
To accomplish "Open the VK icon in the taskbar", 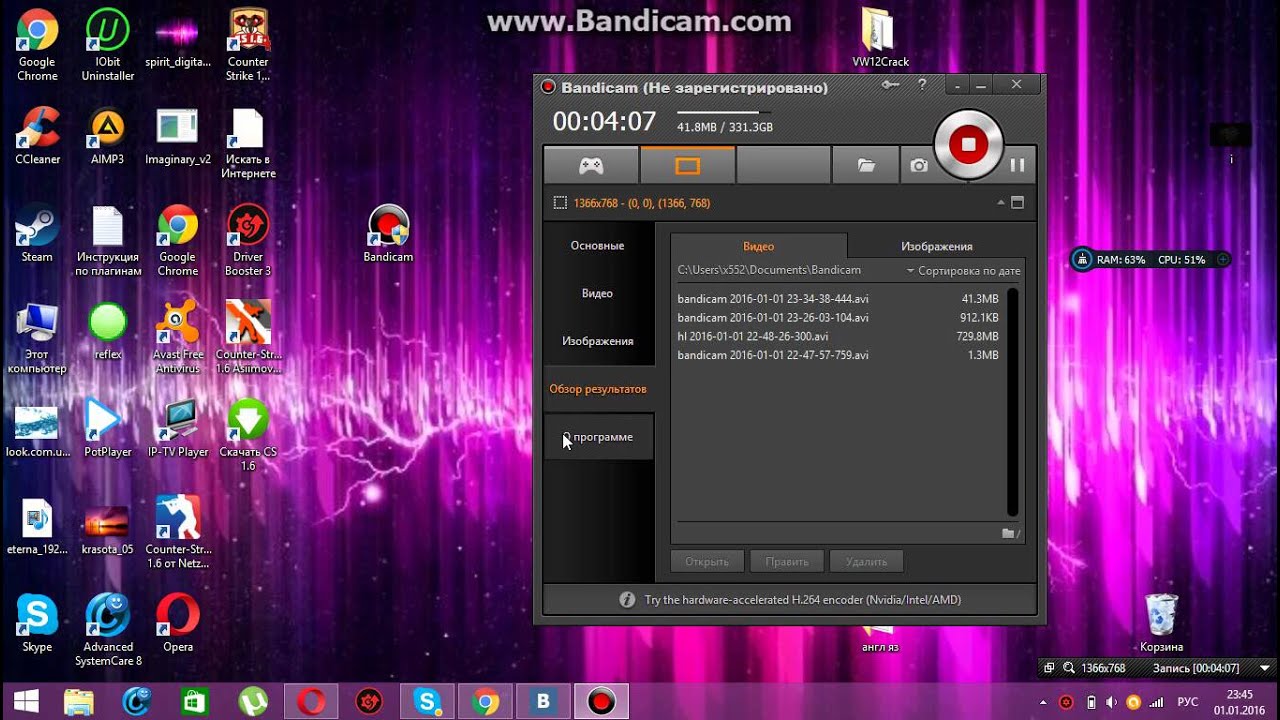I will [543, 701].
